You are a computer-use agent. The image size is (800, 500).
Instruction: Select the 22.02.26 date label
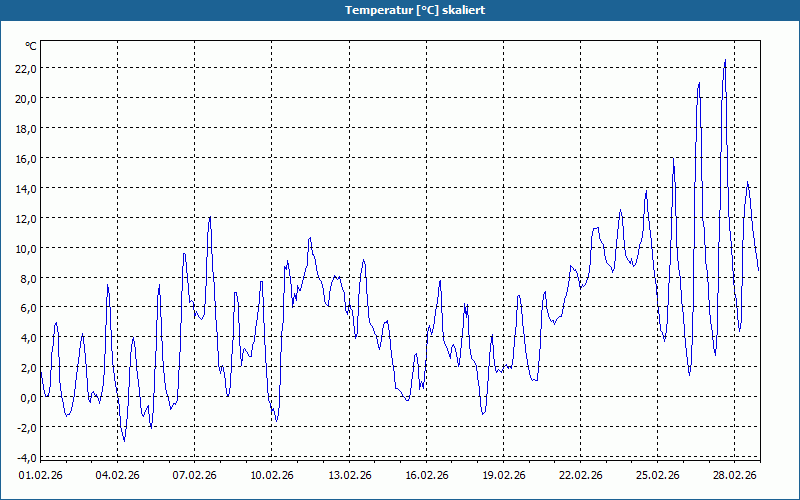click(x=581, y=476)
